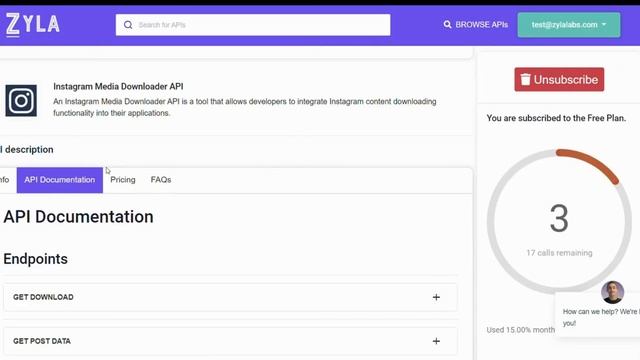Click the support agent avatar
This screenshot has height=360, width=640.
pyautogui.click(x=612, y=292)
